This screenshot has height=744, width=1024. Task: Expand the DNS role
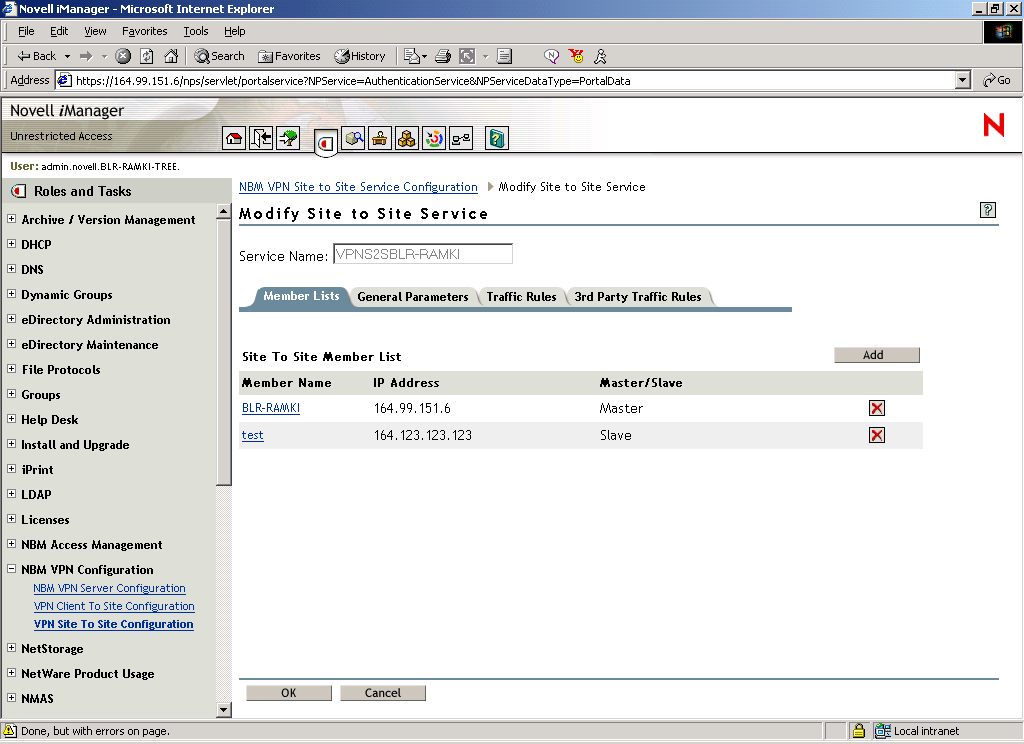click(11, 268)
